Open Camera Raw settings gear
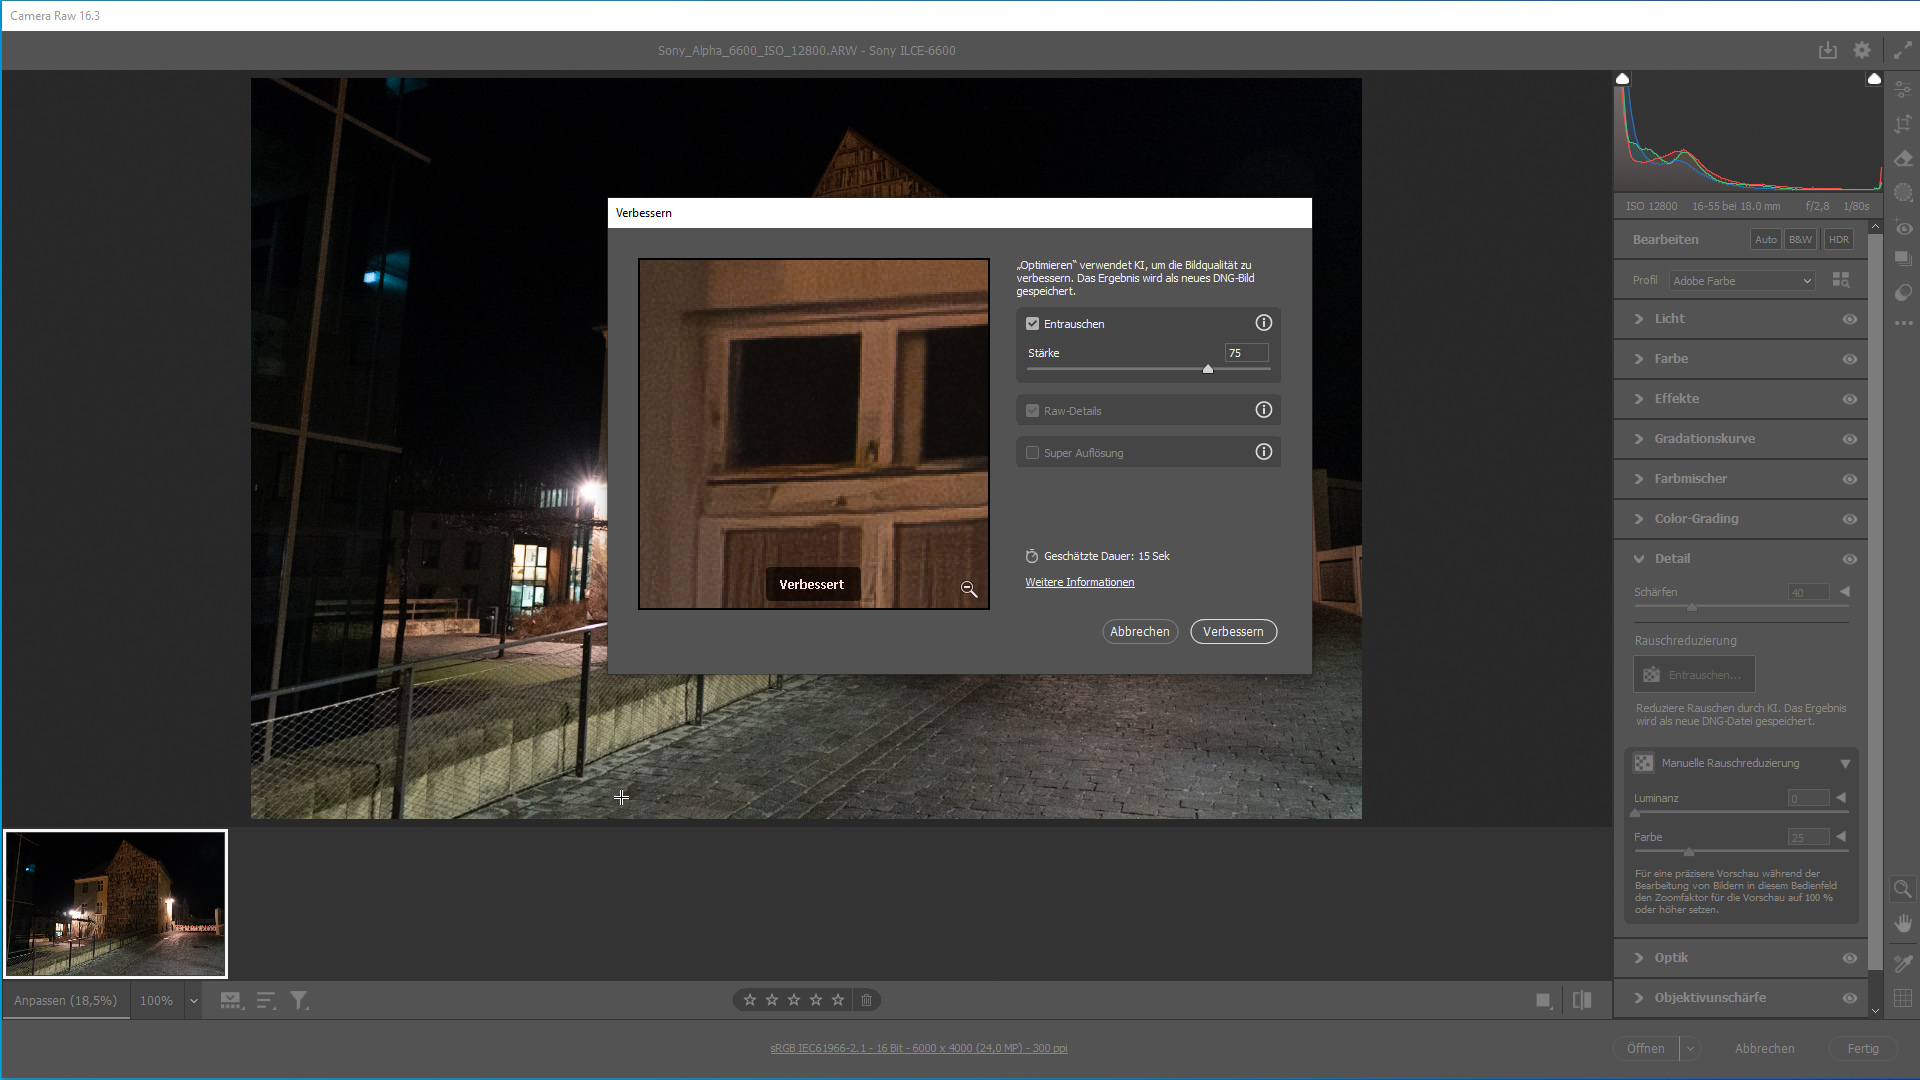 (1861, 50)
